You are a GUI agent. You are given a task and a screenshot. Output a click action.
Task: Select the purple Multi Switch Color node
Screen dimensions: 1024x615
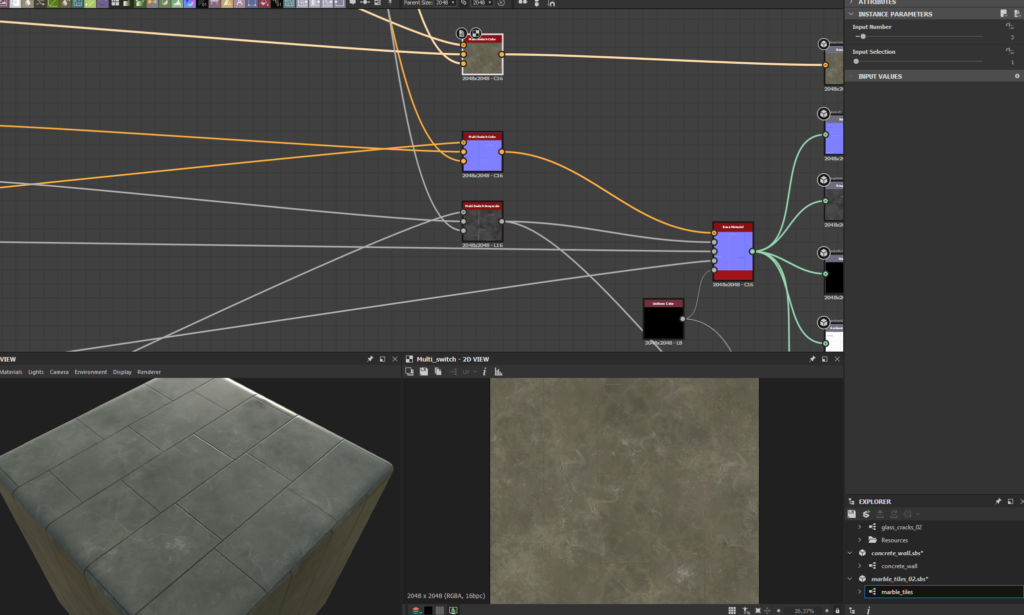point(483,152)
